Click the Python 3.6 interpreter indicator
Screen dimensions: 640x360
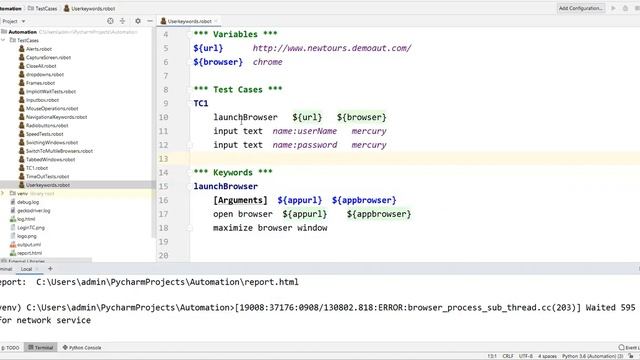tap(592, 356)
